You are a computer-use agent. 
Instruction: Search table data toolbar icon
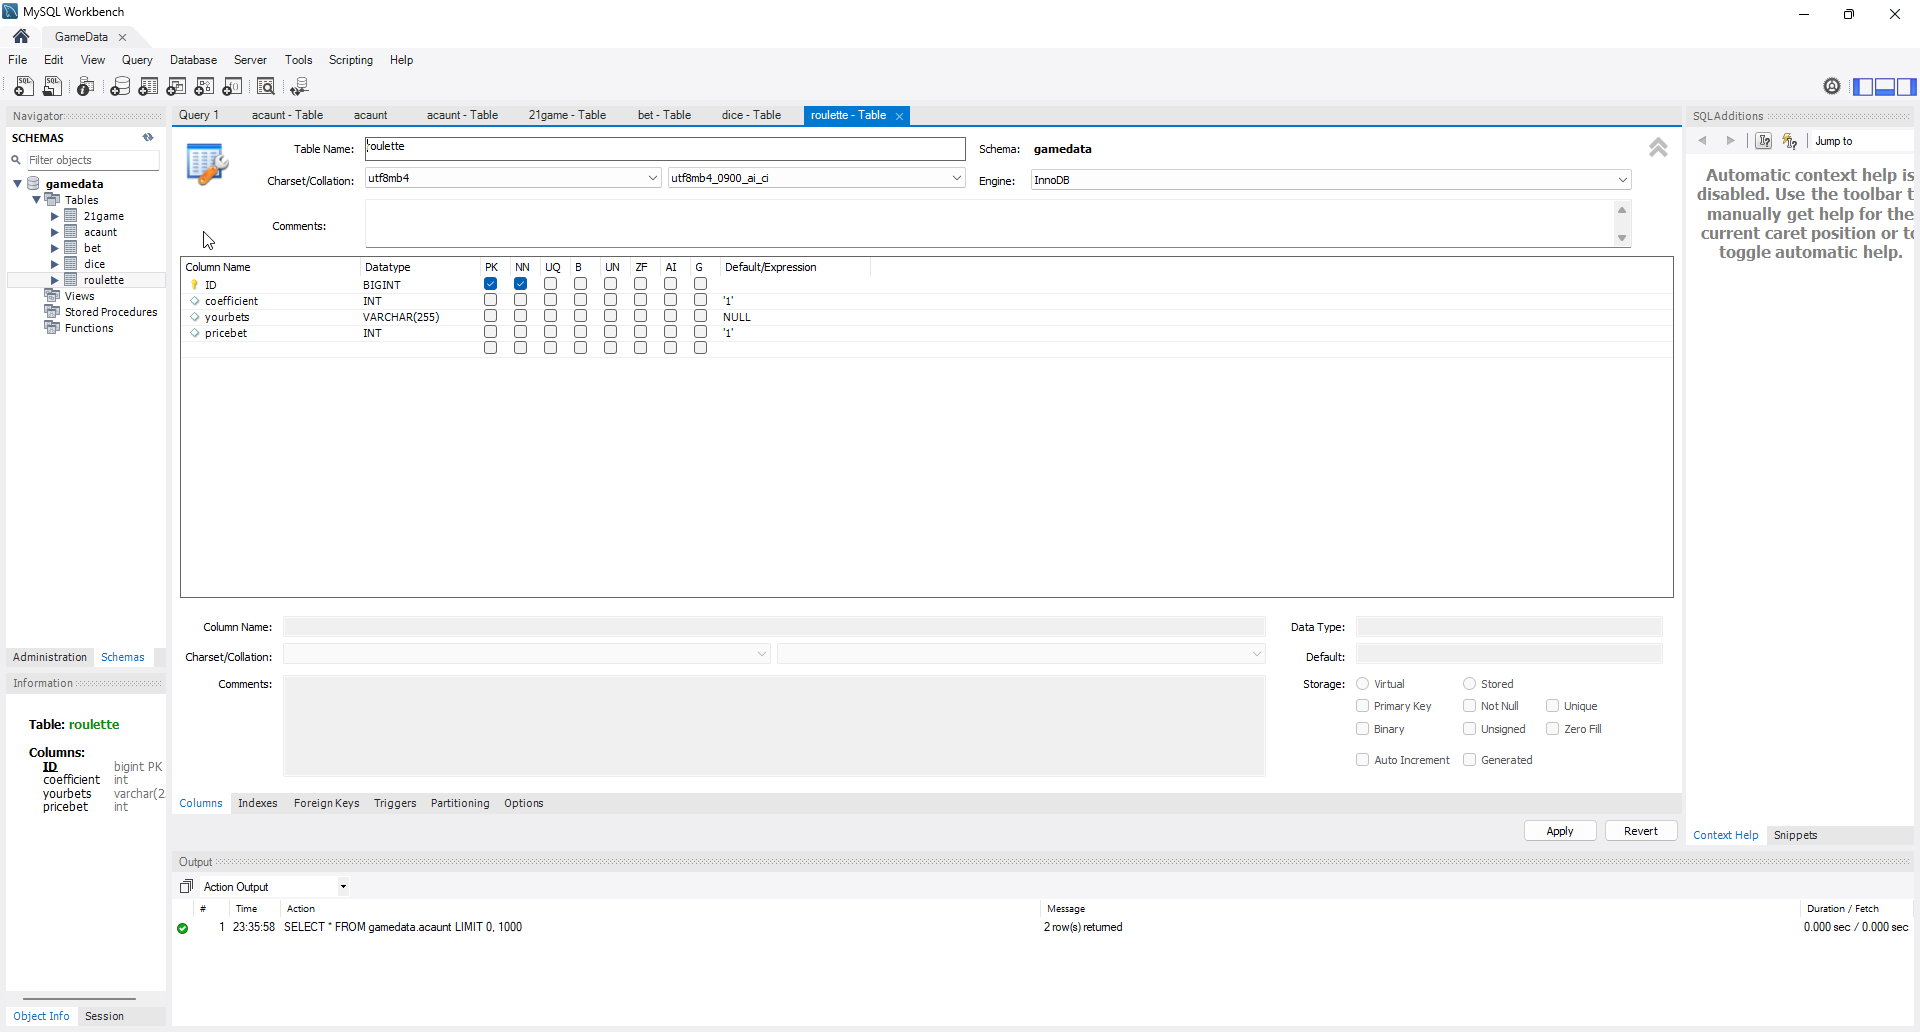[266, 87]
